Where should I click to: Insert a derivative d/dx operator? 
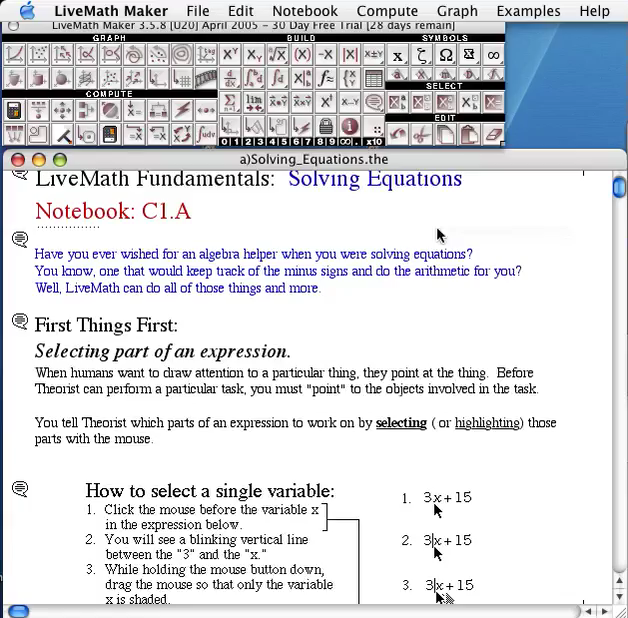[230, 78]
